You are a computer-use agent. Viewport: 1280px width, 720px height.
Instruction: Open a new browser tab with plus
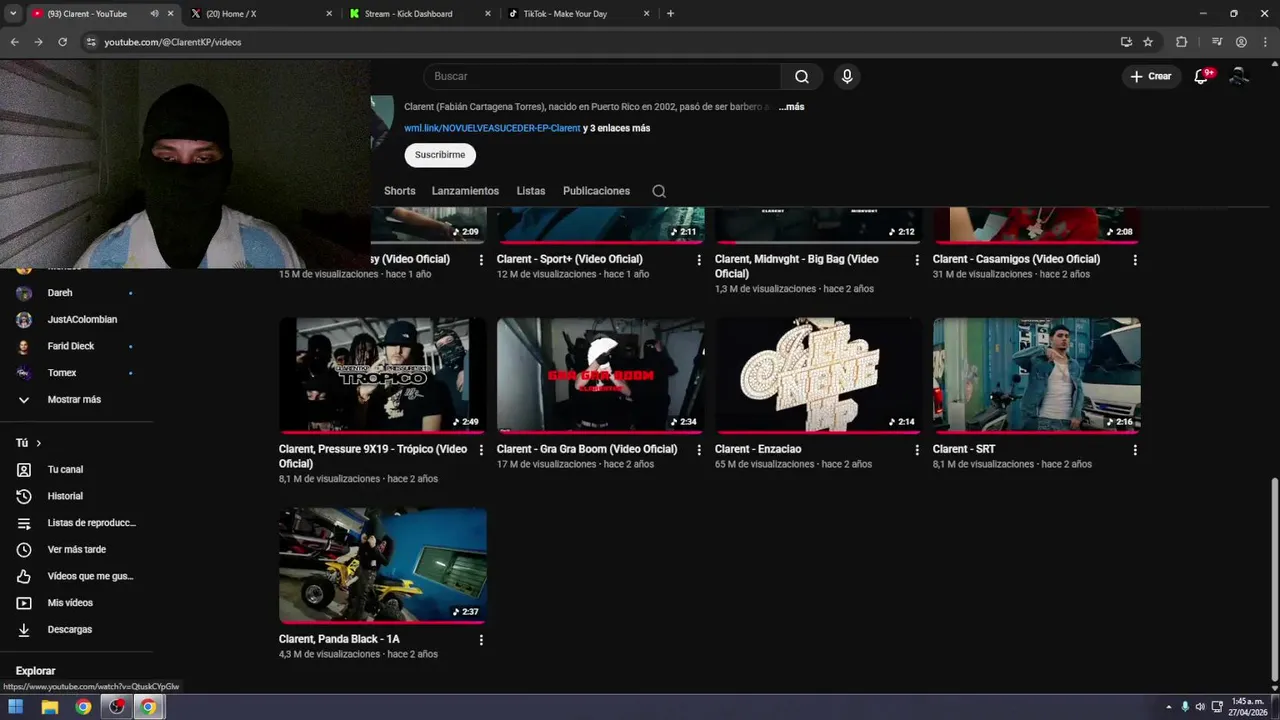point(670,14)
